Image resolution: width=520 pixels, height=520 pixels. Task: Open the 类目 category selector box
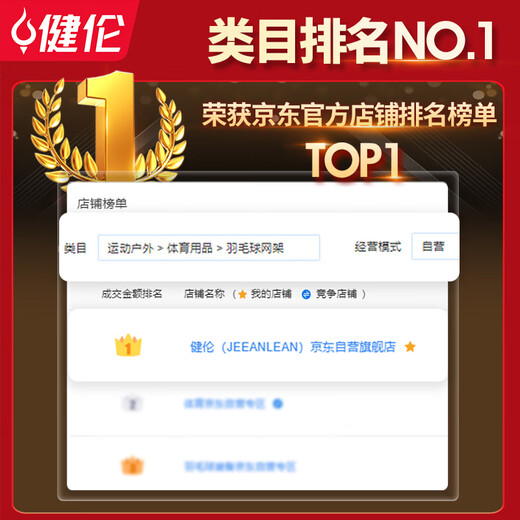coord(209,248)
